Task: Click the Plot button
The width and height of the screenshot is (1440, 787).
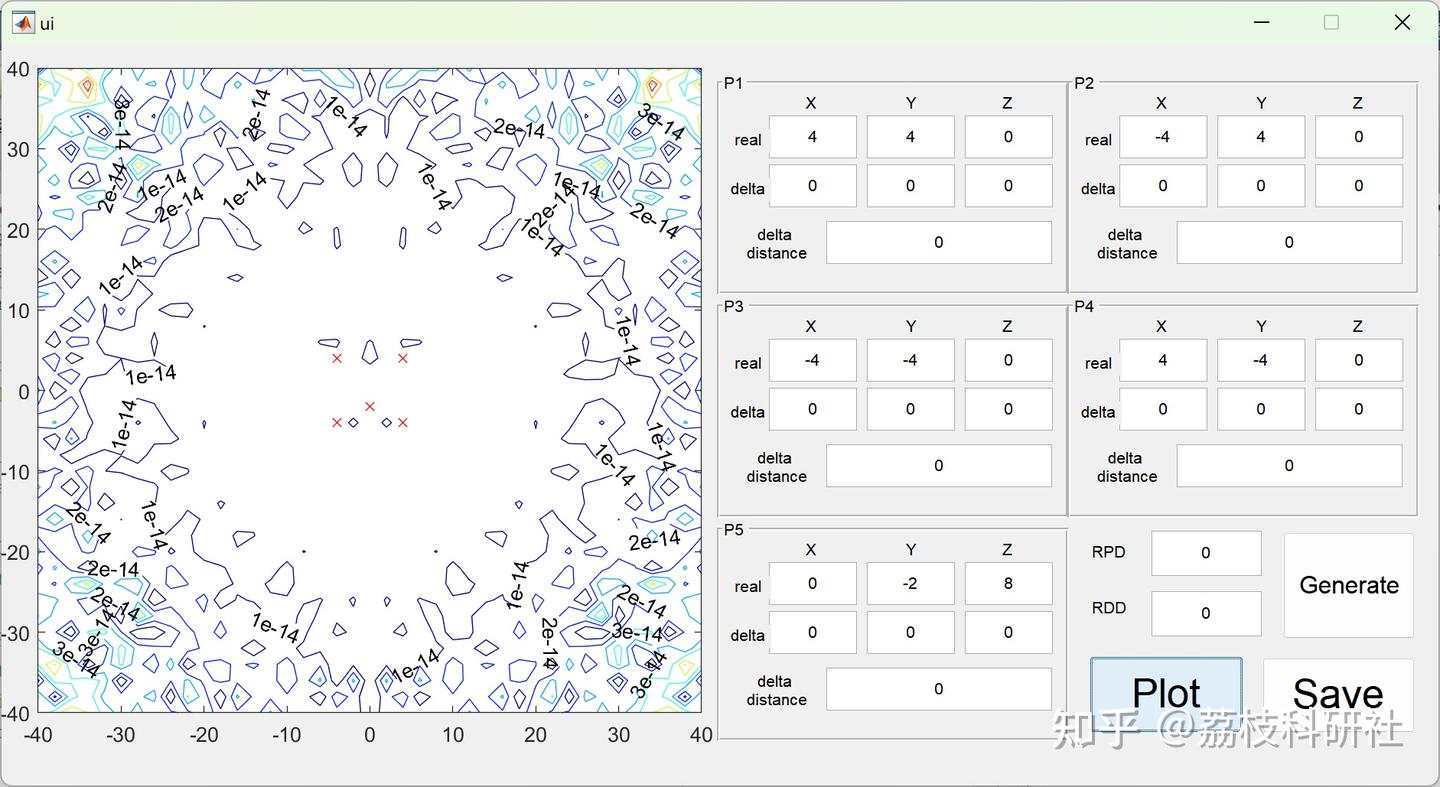Action: coord(1166,693)
